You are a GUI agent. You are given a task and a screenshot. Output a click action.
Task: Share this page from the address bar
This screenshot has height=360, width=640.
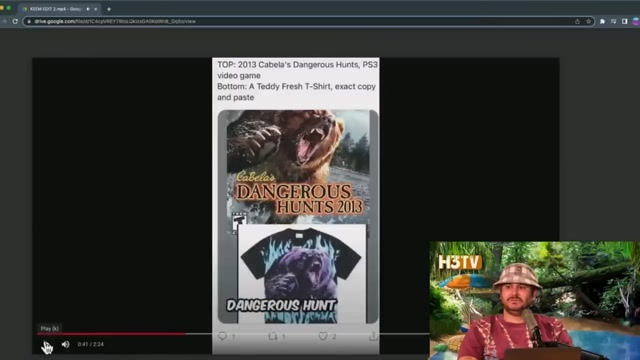coord(577,21)
